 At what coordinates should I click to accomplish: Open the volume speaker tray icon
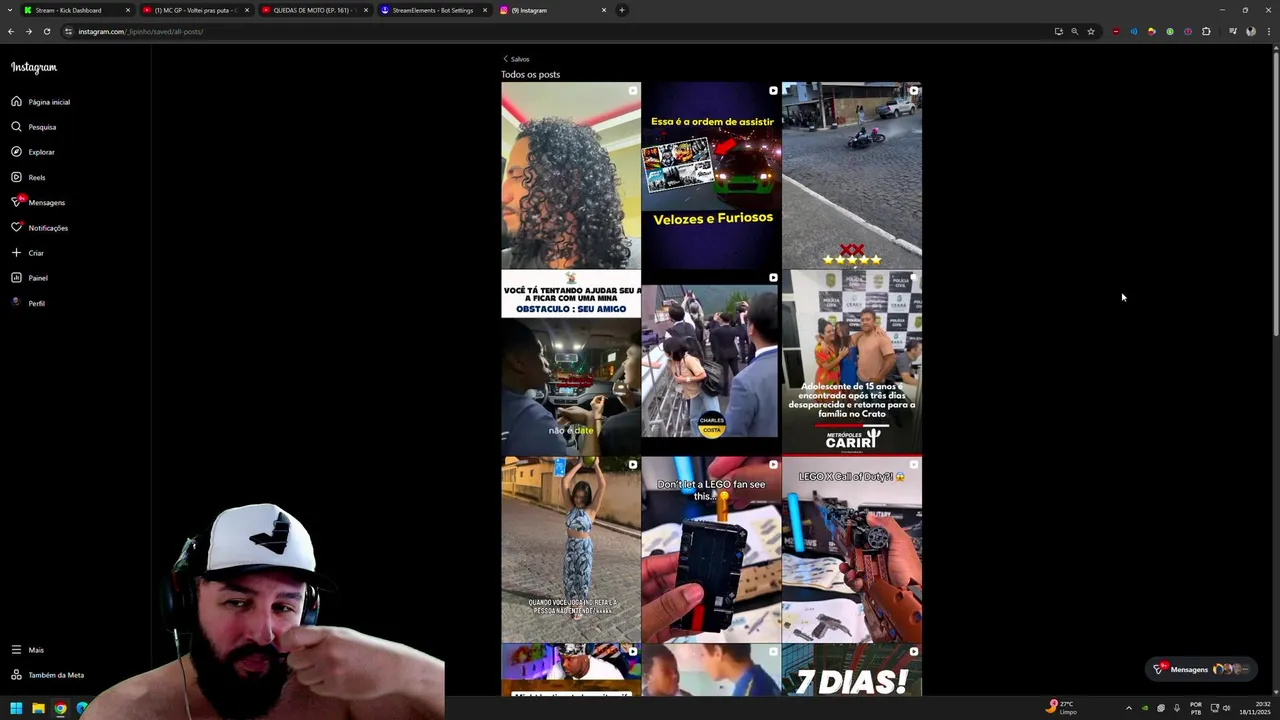1227,708
